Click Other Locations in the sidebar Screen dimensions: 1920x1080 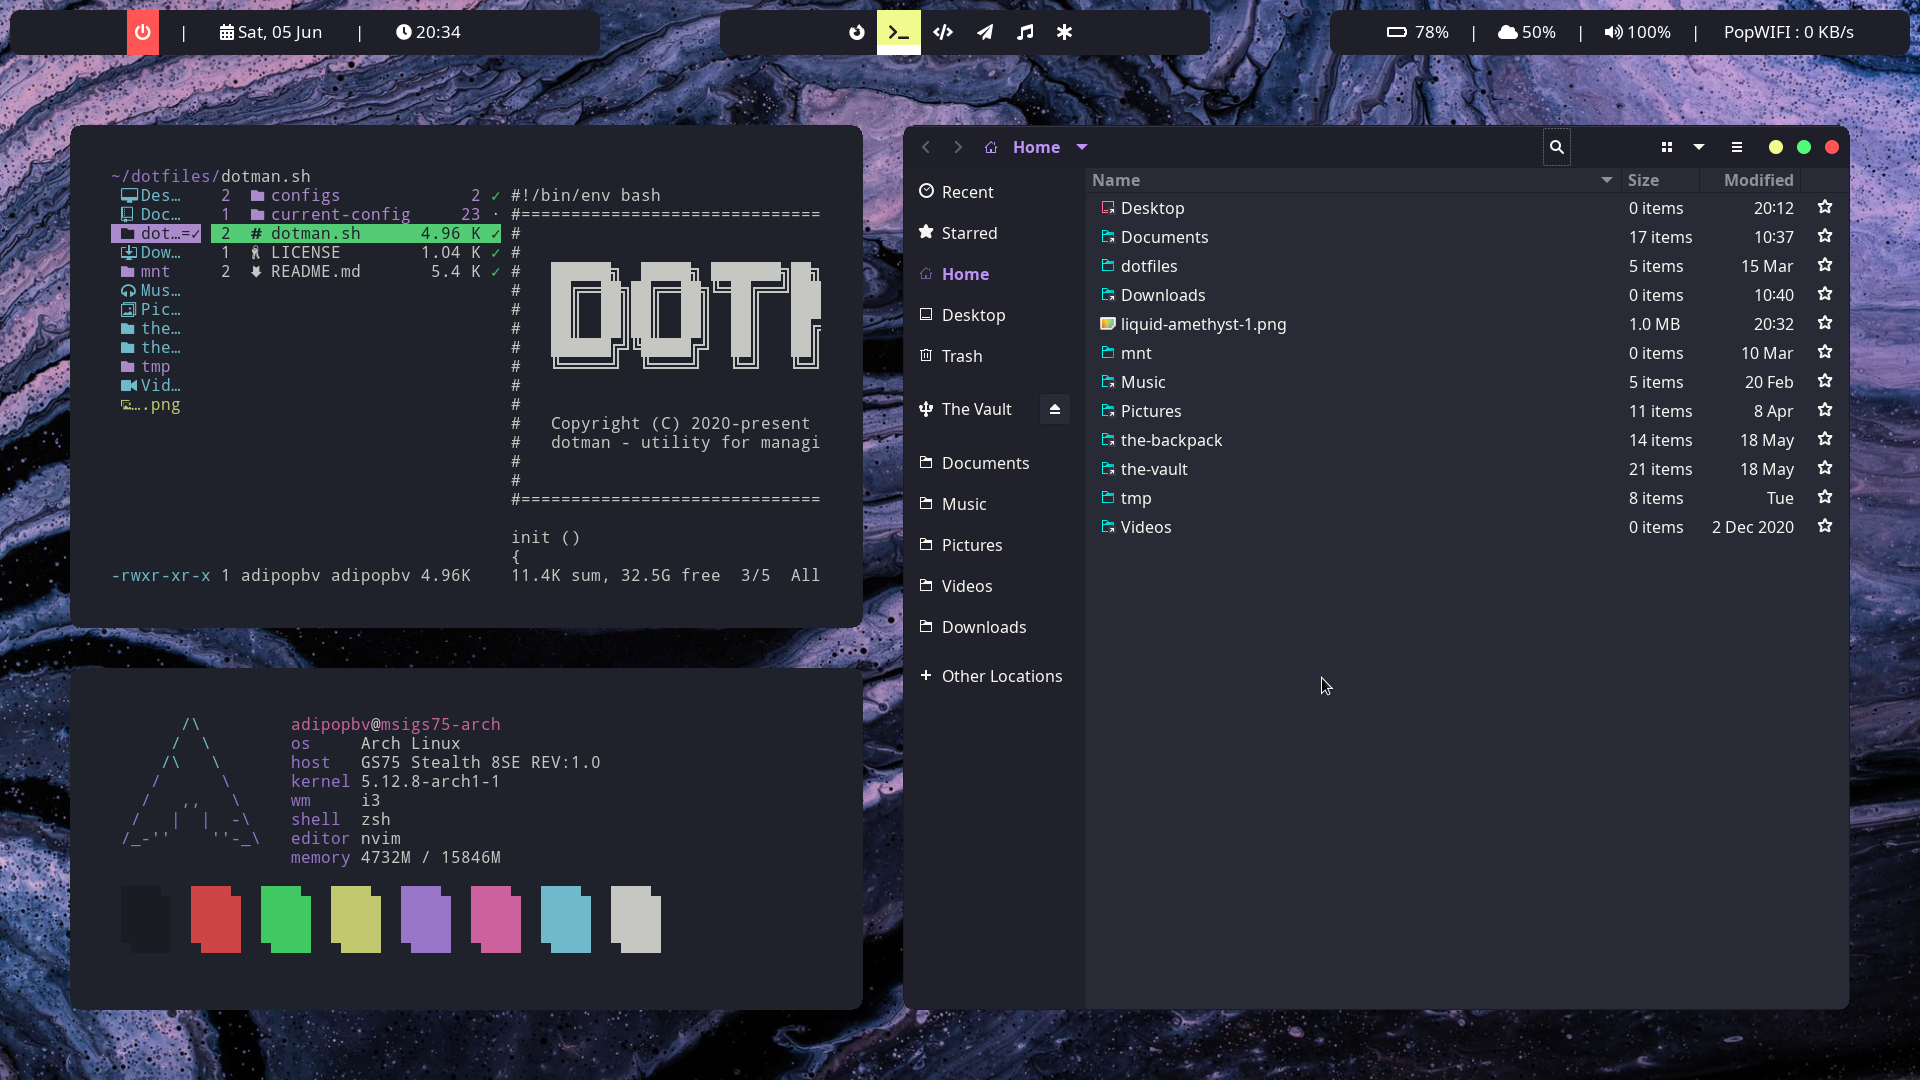tap(1001, 676)
